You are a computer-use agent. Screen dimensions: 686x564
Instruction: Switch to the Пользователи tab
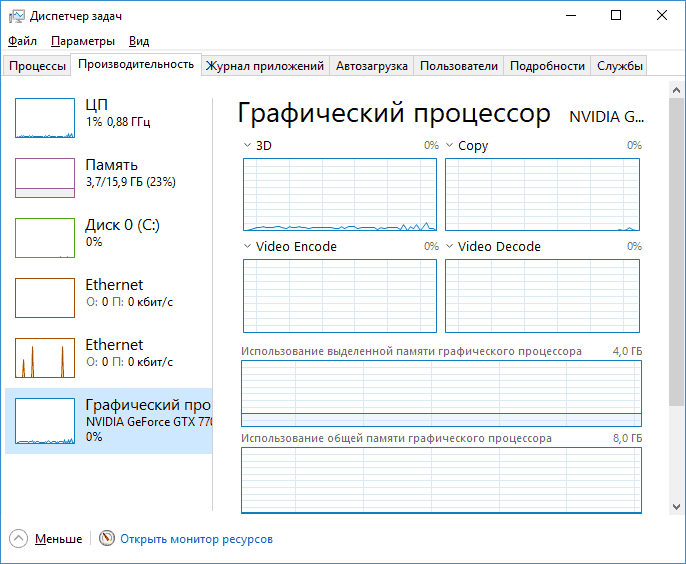click(458, 66)
